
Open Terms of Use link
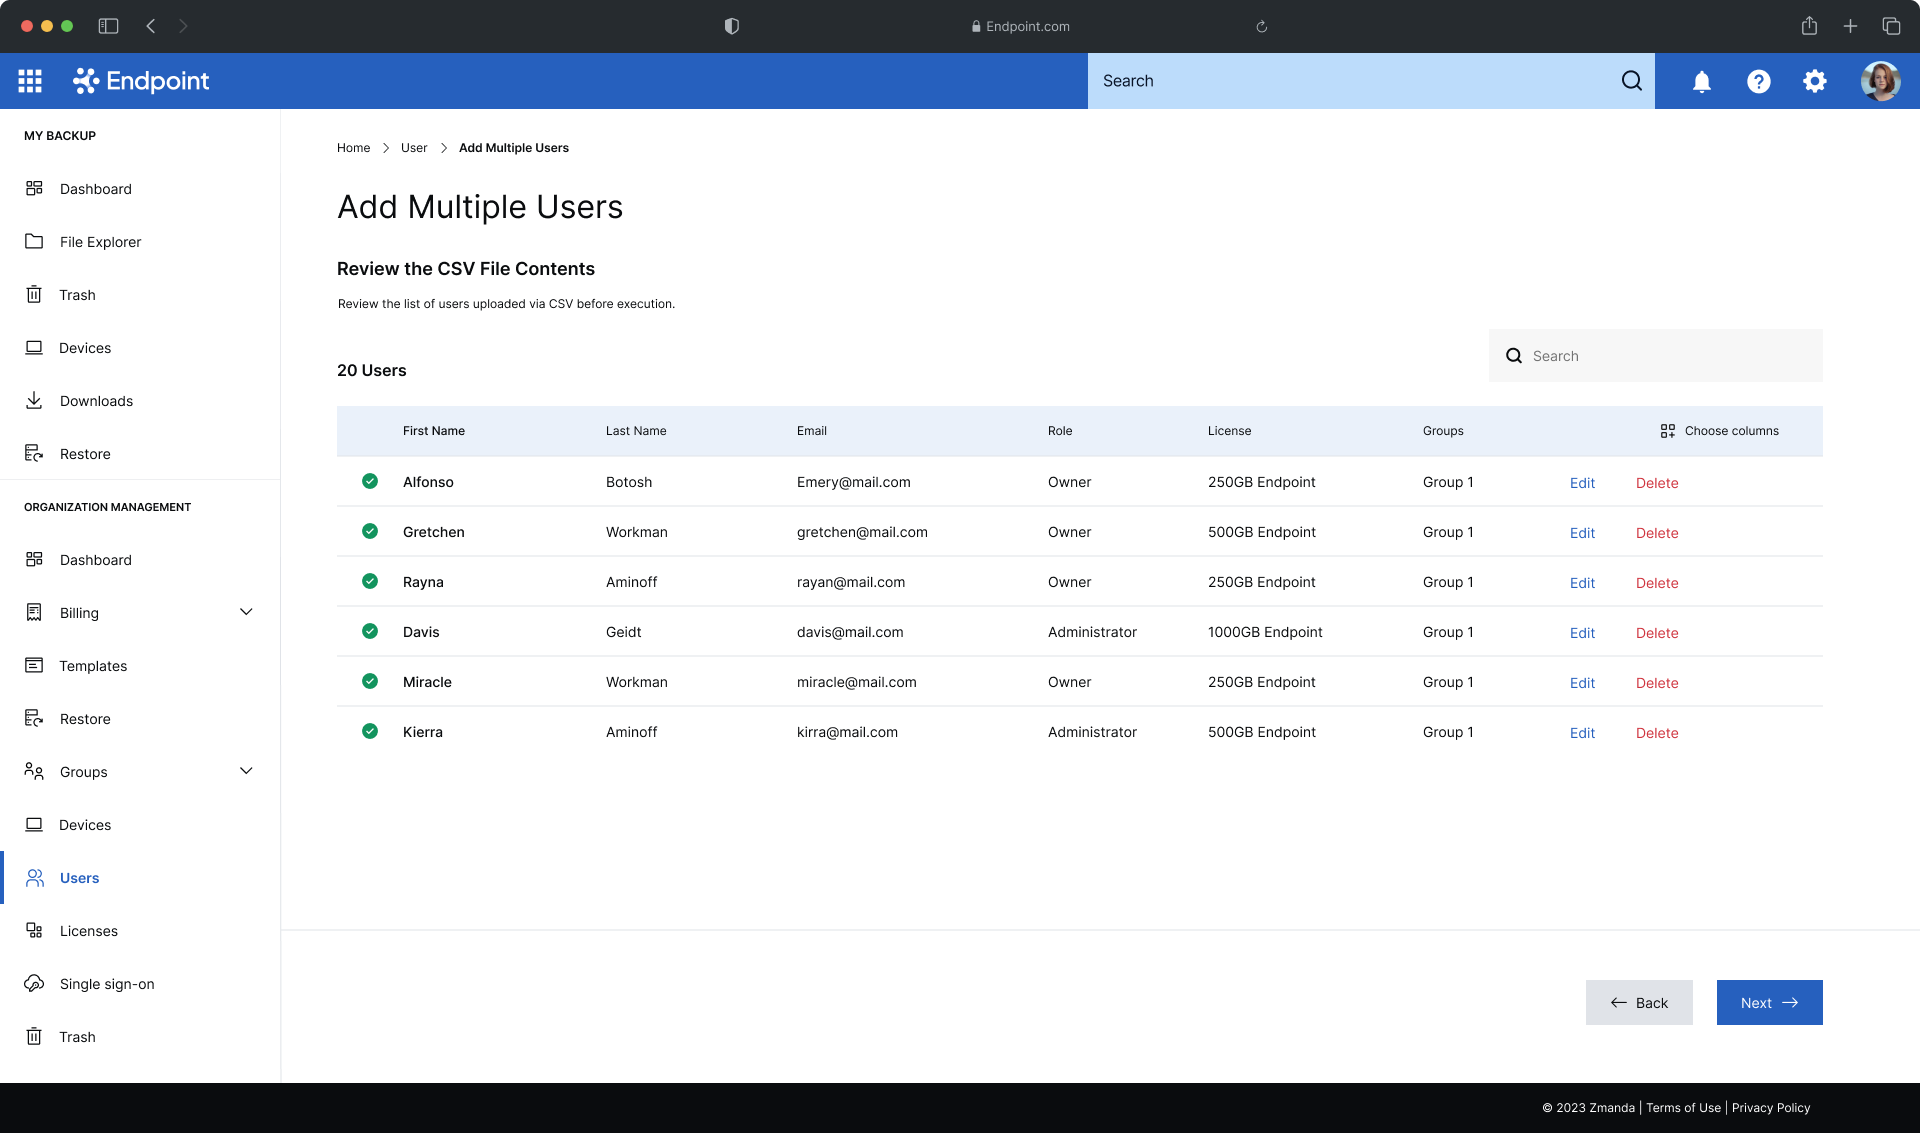pos(1683,1108)
